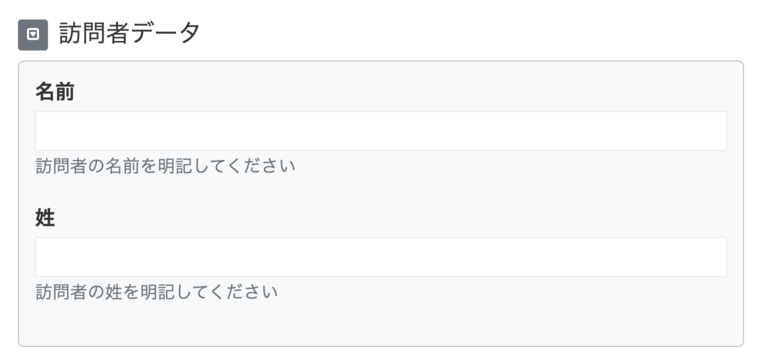Click the help text 訪問者の名前を明記してください
This screenshot has height=363, width=766.
click(166, 166)
